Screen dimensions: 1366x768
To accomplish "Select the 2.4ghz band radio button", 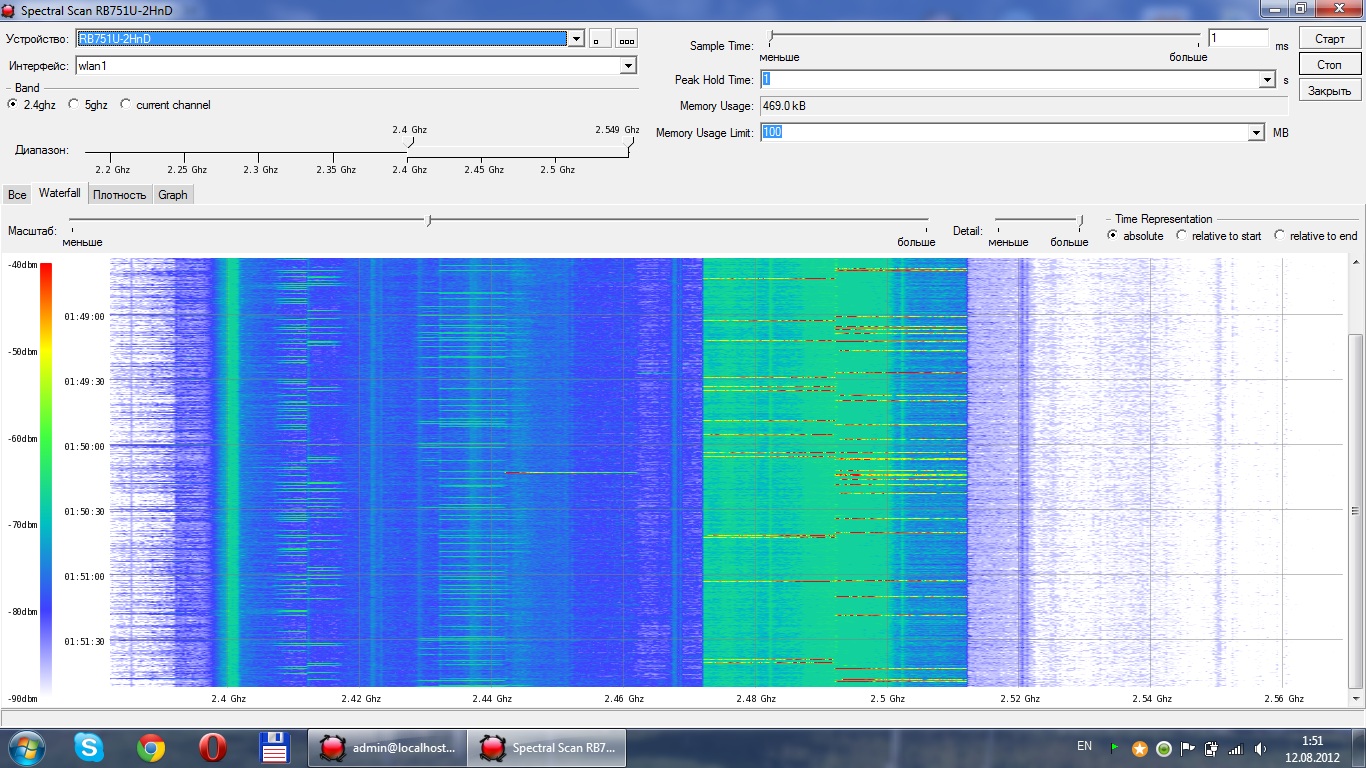I will click(13, 104).
